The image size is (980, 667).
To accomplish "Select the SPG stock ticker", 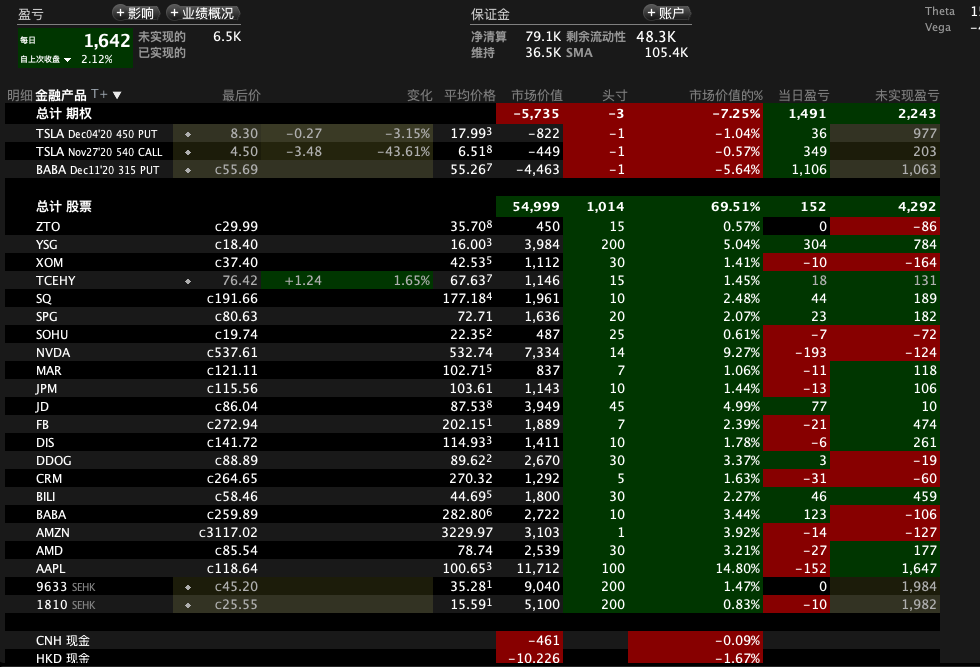I will (x=46, y=317).
